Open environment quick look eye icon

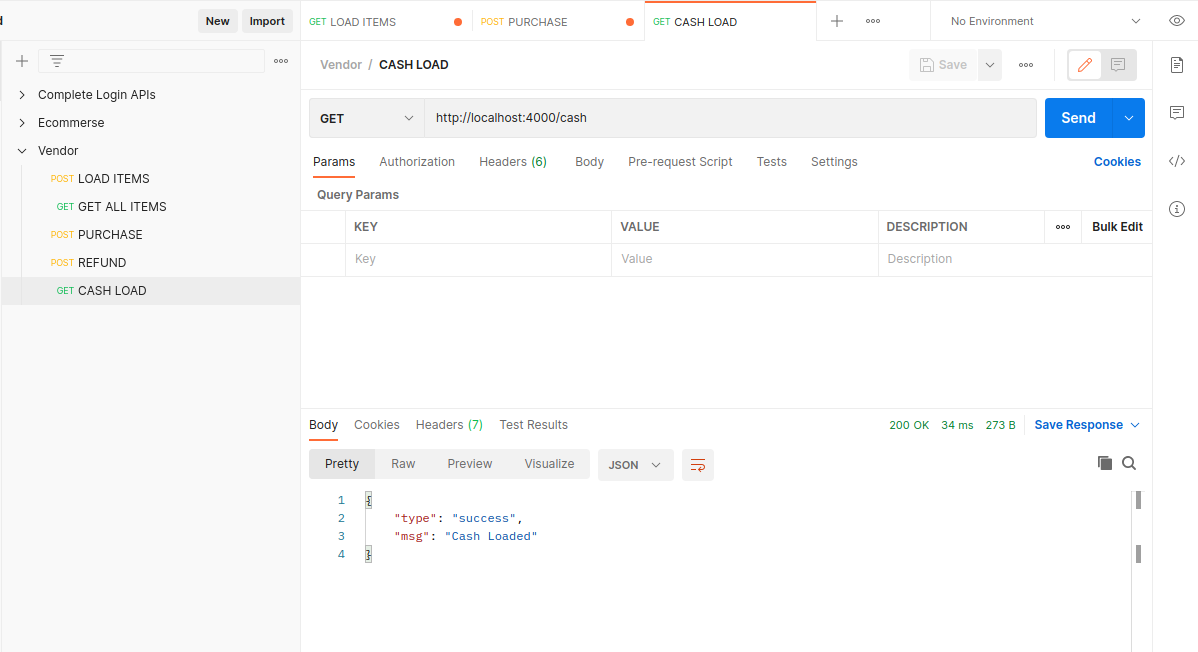tap(1177, 21)
